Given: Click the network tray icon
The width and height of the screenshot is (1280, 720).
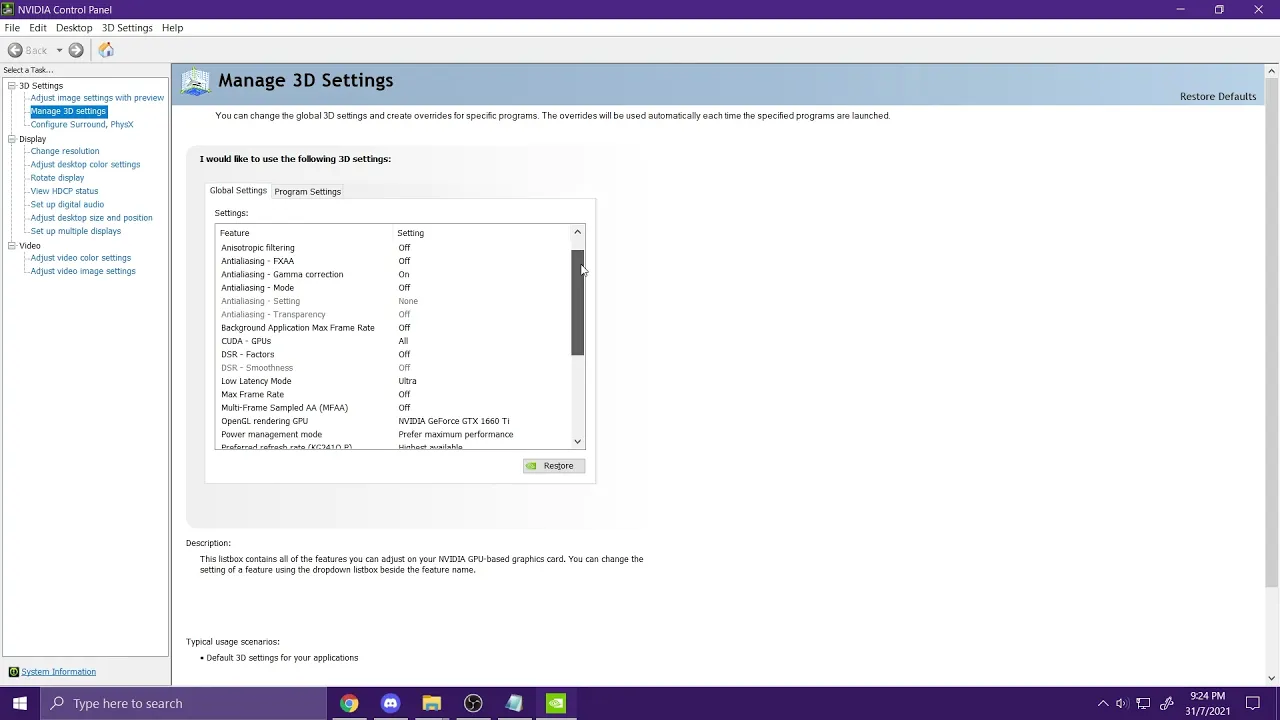Looking at the screenshot, I should click(1144, 703).
